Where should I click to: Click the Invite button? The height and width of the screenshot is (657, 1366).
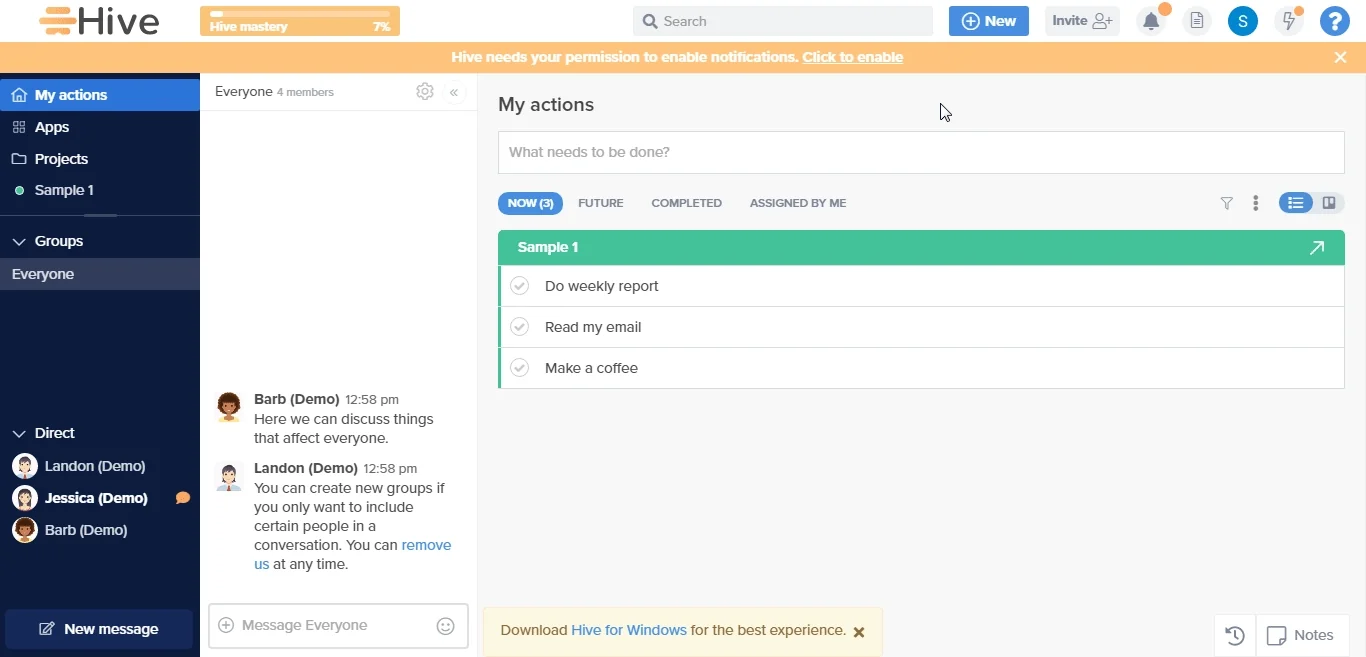click(1083, 21)
